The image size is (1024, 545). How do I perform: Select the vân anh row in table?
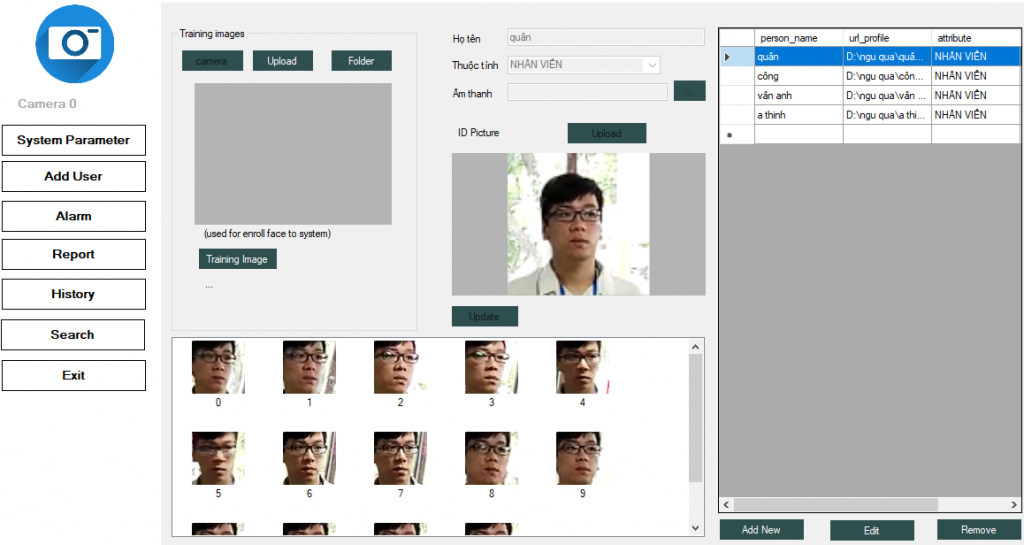click(x=797, y=95)
